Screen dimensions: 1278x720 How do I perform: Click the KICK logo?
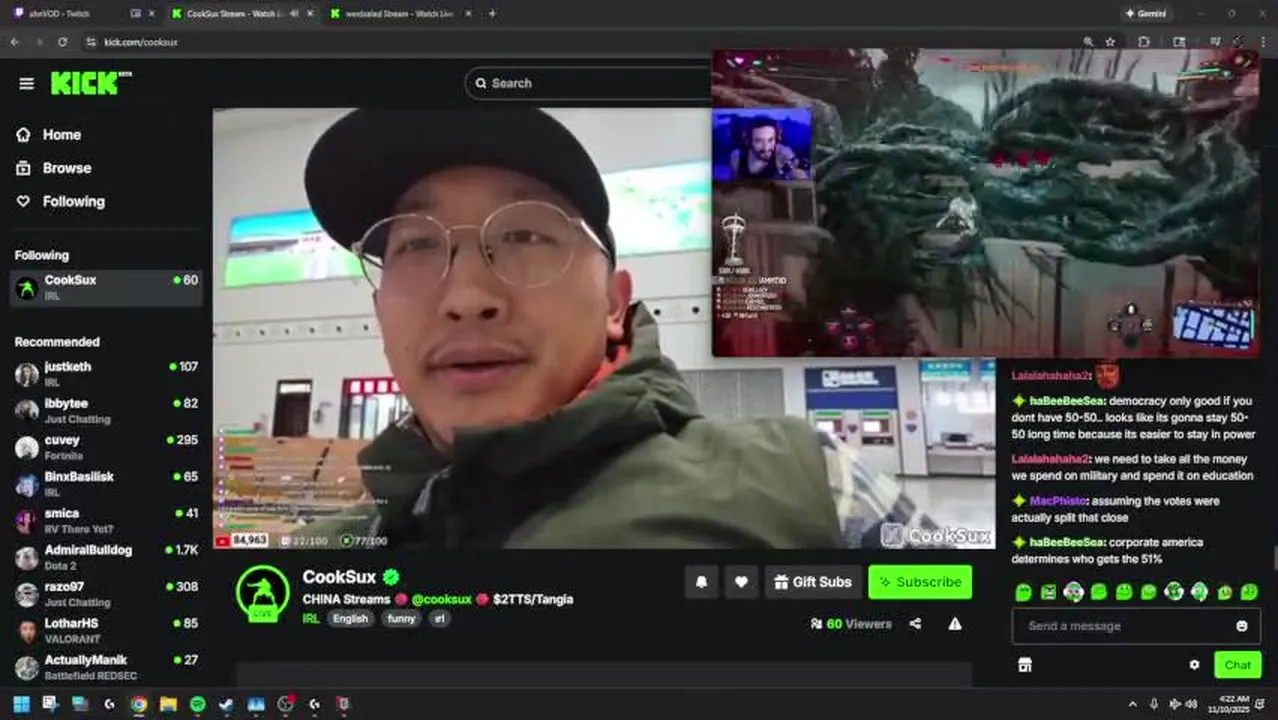(x=90, y=83)
